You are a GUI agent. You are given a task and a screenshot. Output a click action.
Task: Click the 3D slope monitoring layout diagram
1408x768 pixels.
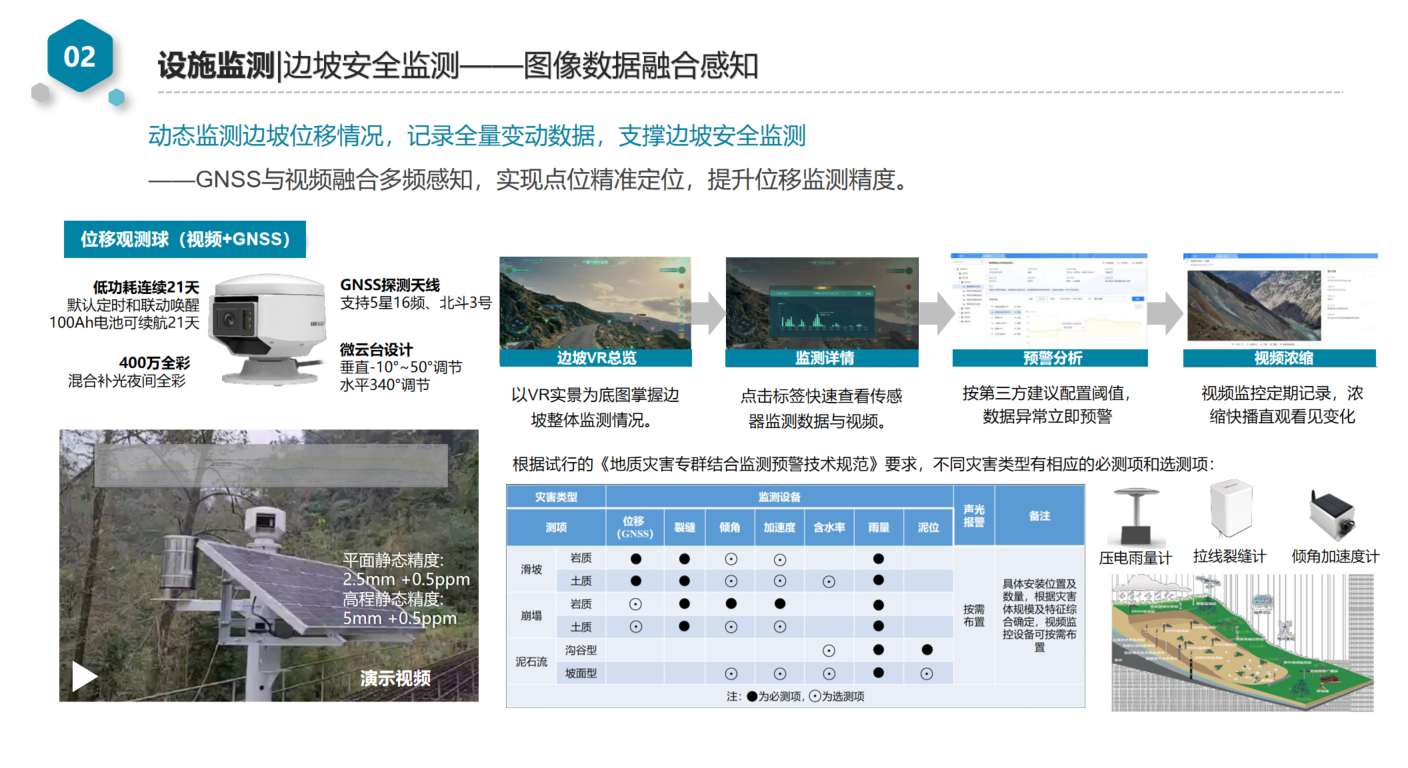click(x=1244, y=642)
